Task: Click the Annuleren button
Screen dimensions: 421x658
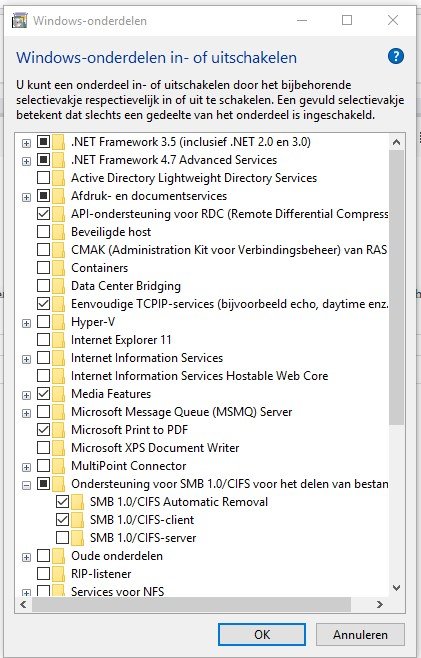Action: point(360,634)
